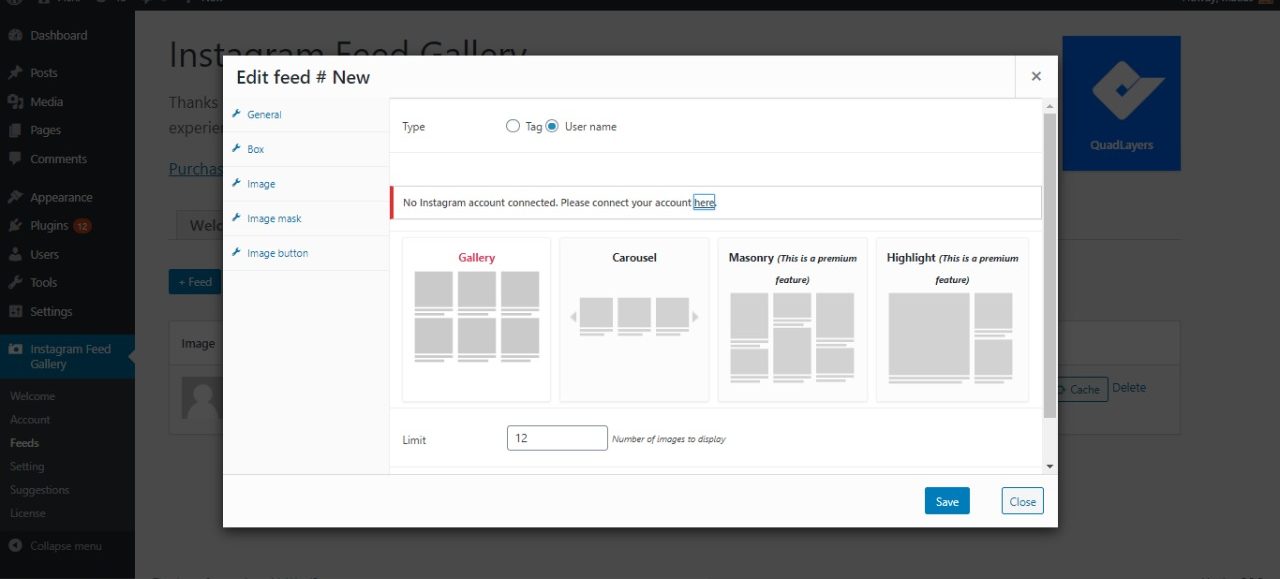Click the Collapse menu arrow icon
The image size is (1280, 579).
15,546
